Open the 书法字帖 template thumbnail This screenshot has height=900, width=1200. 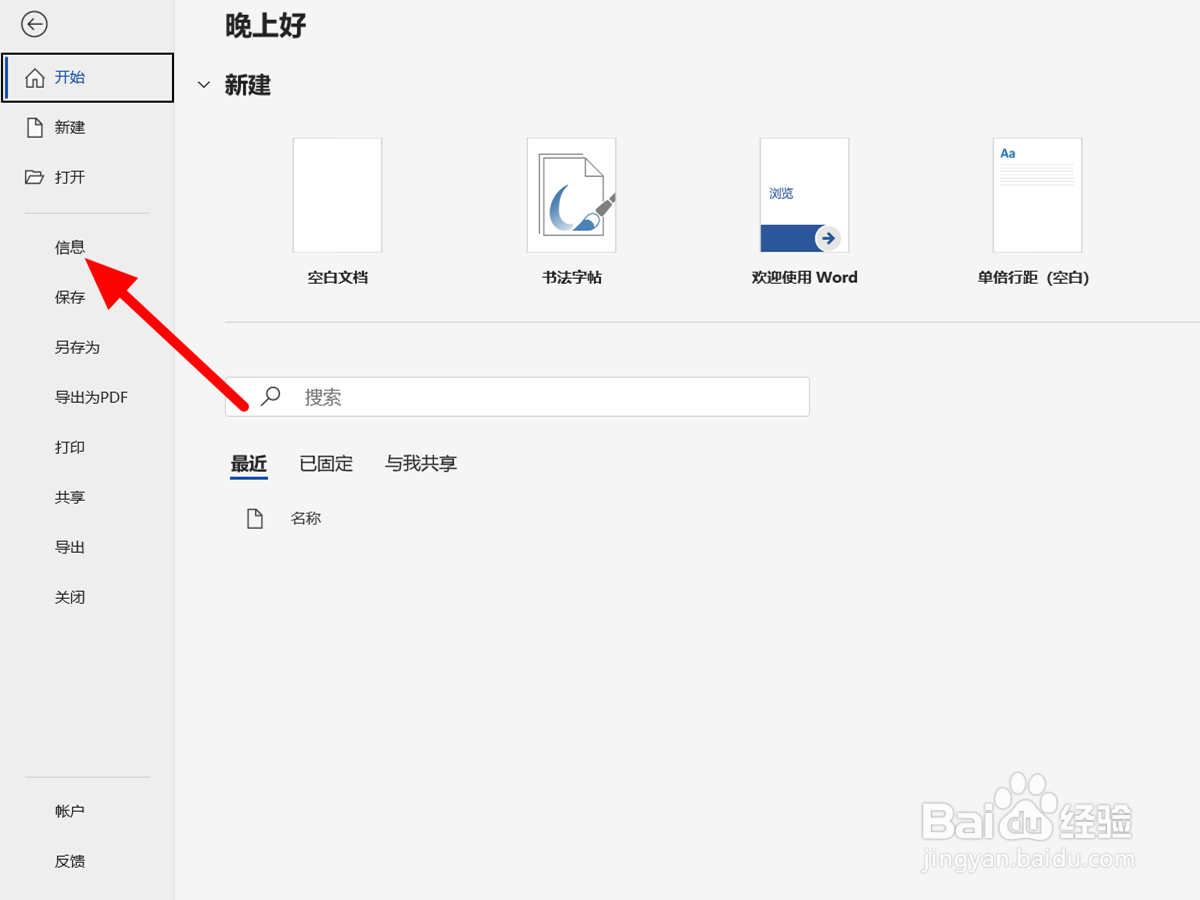(571, 195)
